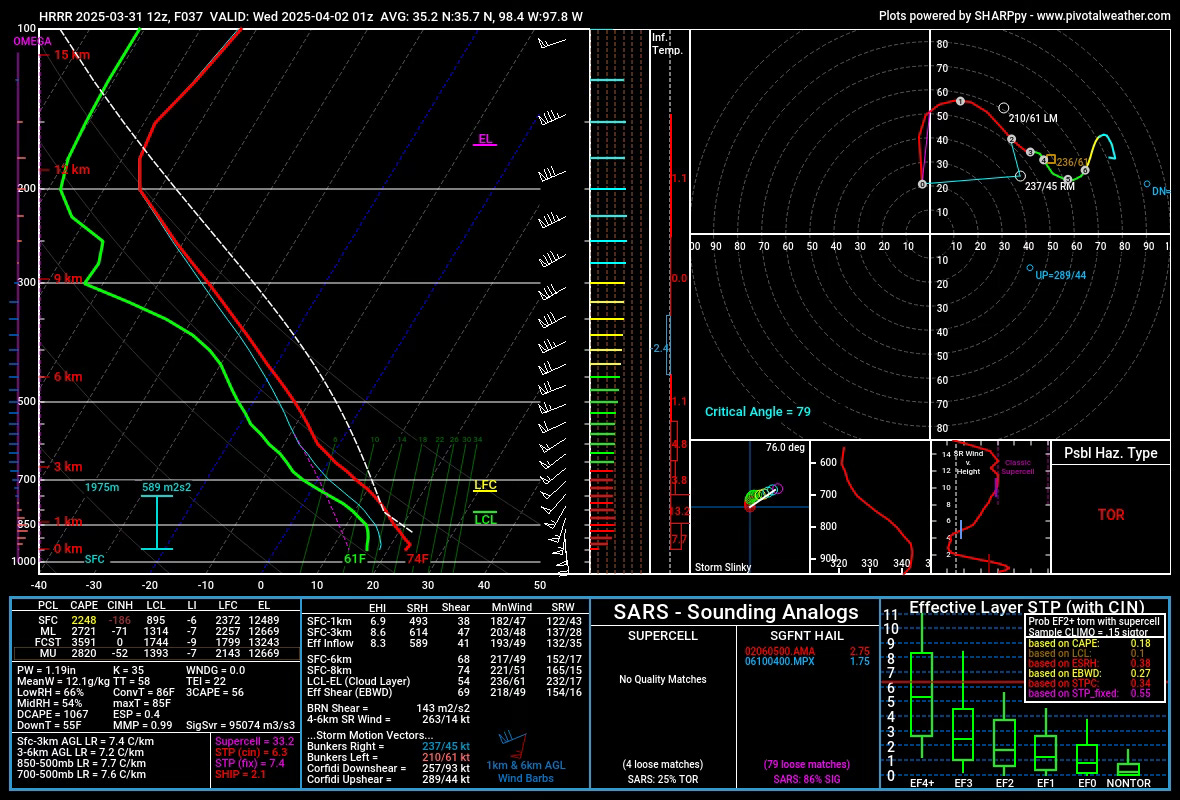
Task: Click the green 'LCL' label on skew-T
Action: point(485,519)
